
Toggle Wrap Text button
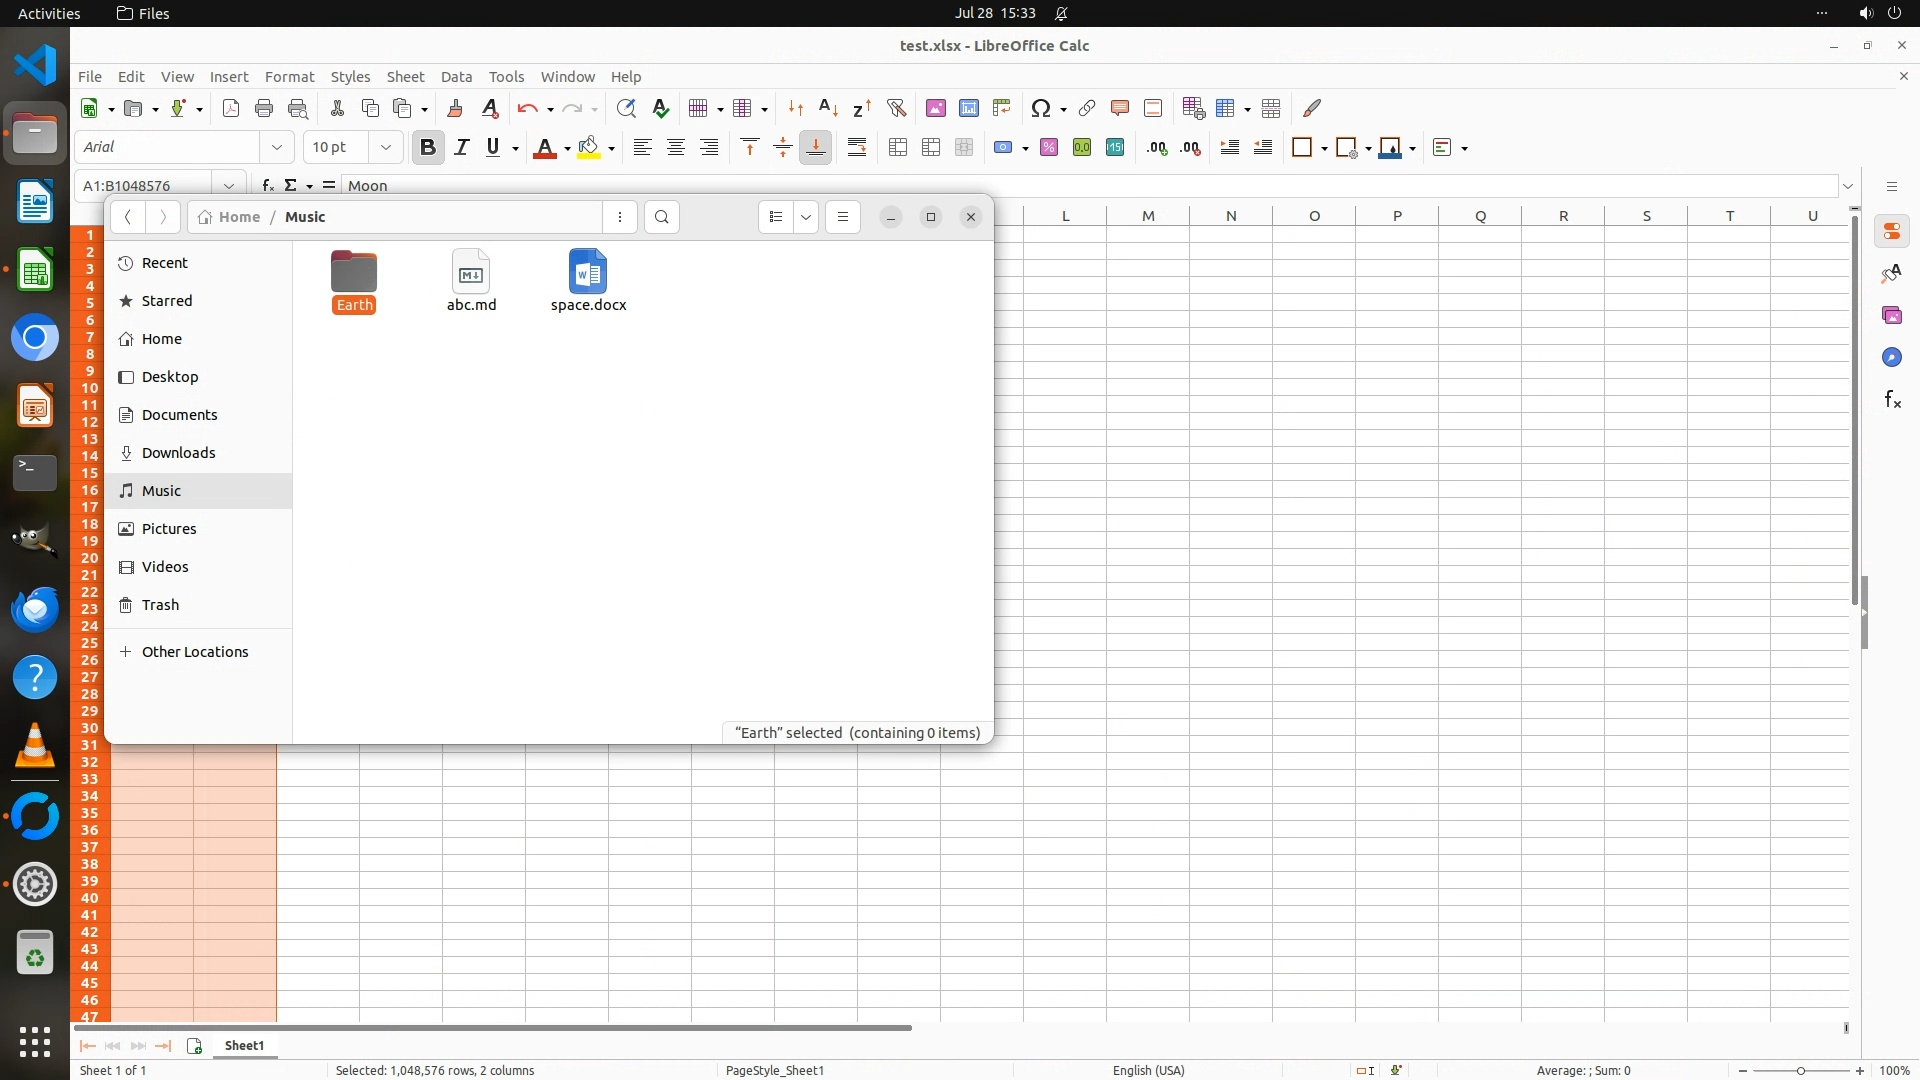(x=857, y=148)
